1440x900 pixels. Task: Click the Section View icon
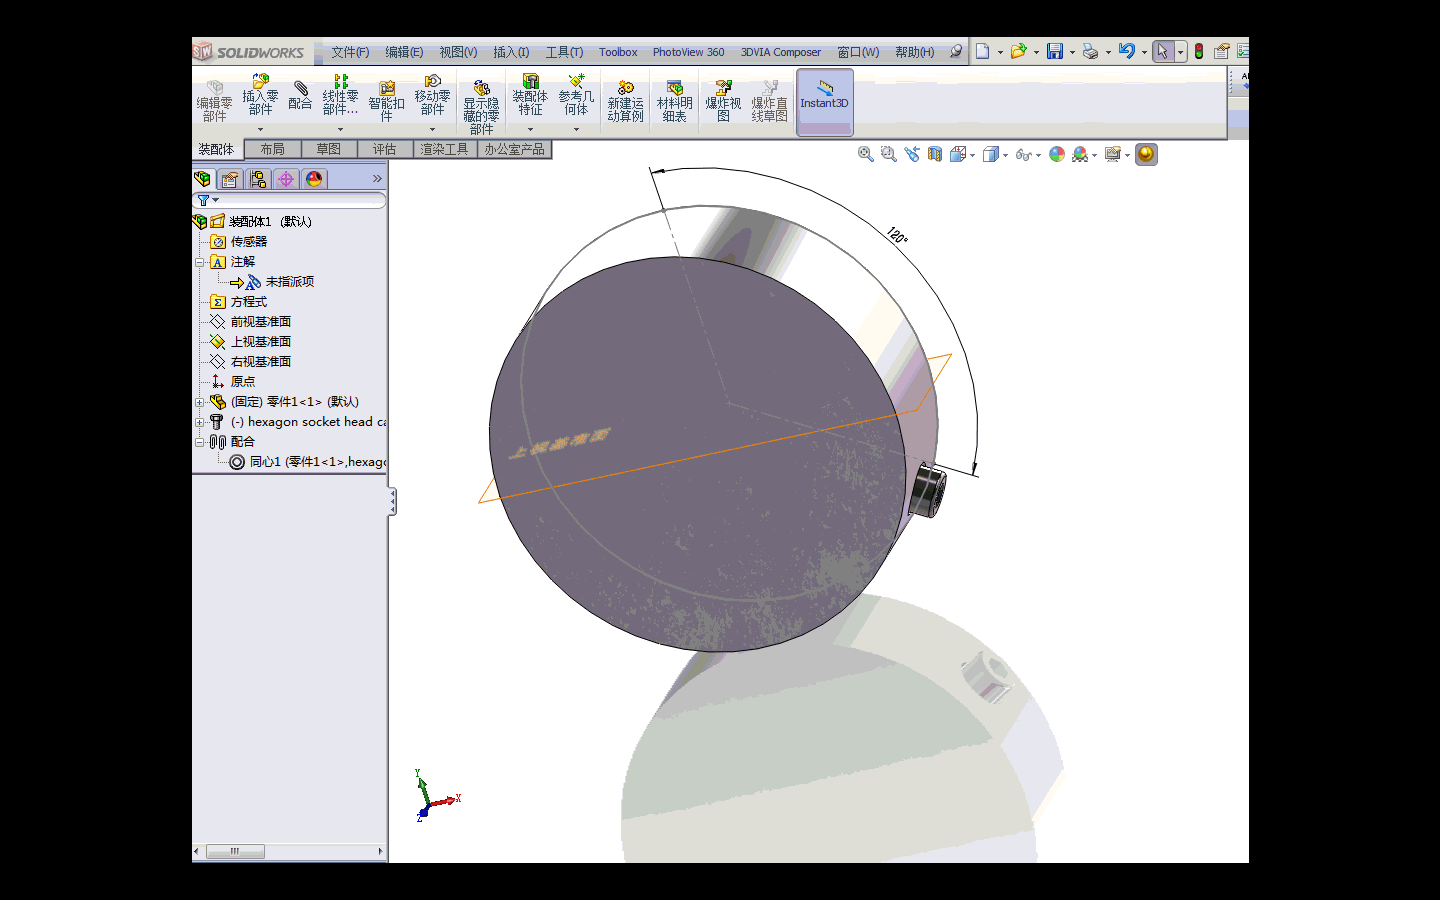[x=934, y=154]
